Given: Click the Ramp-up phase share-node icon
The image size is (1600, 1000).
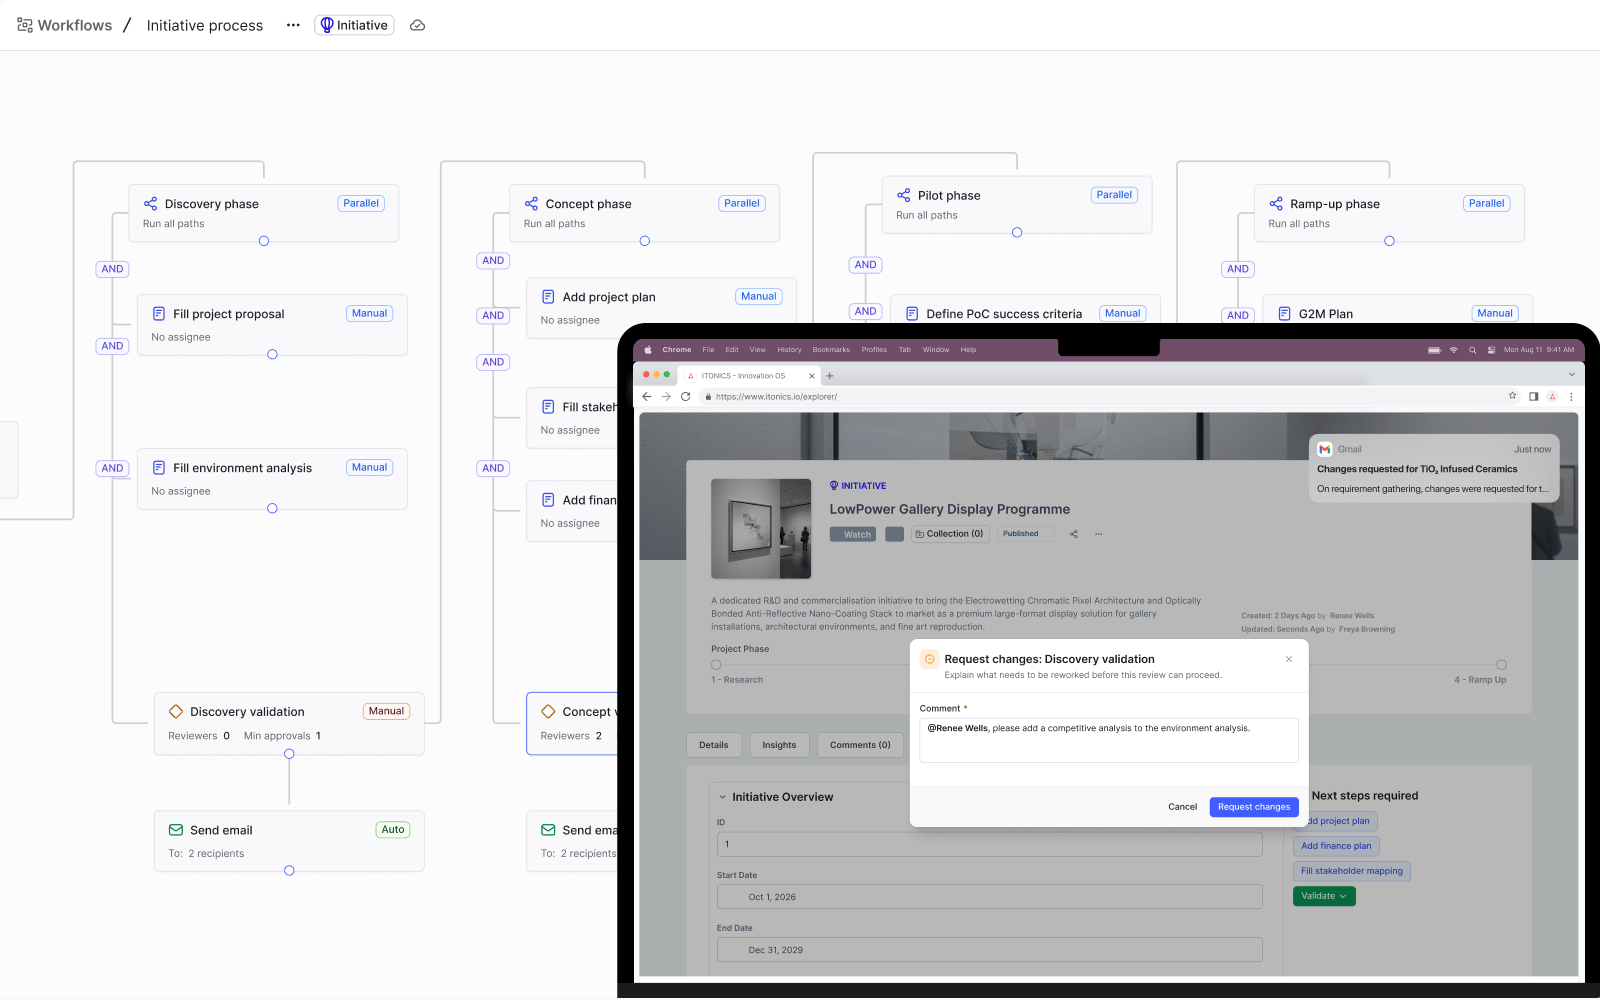Looking at the screenshot, I should [x=1276, y=203].
